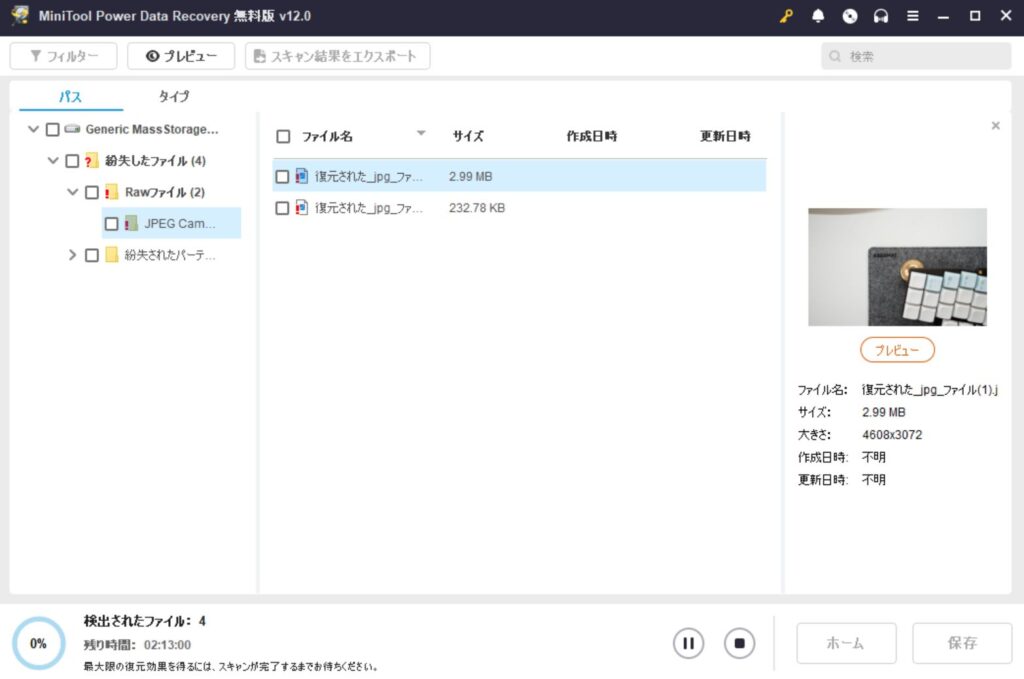Click the bootable media disc icon
1024x679 pixels.
(850, 16)
